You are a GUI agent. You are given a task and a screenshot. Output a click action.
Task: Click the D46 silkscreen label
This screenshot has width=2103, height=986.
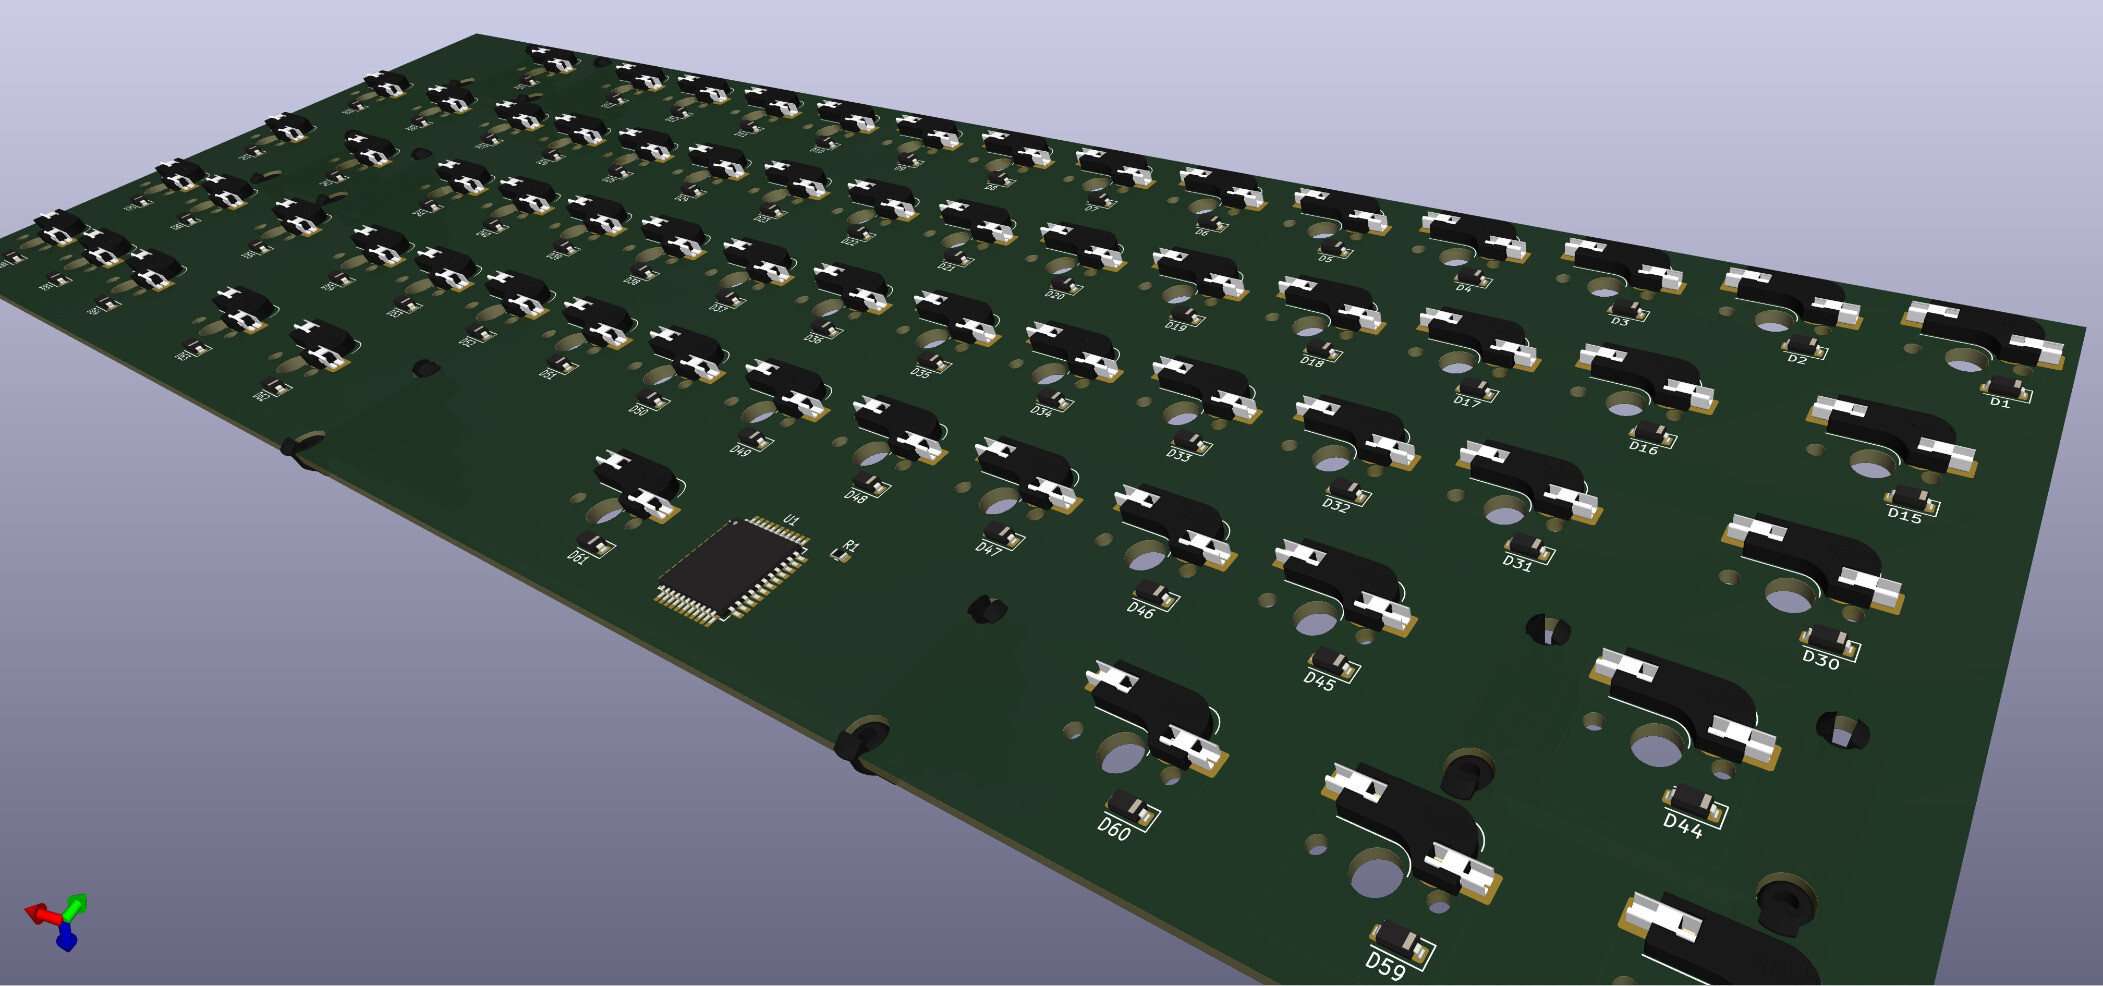tap(1140, 610)
